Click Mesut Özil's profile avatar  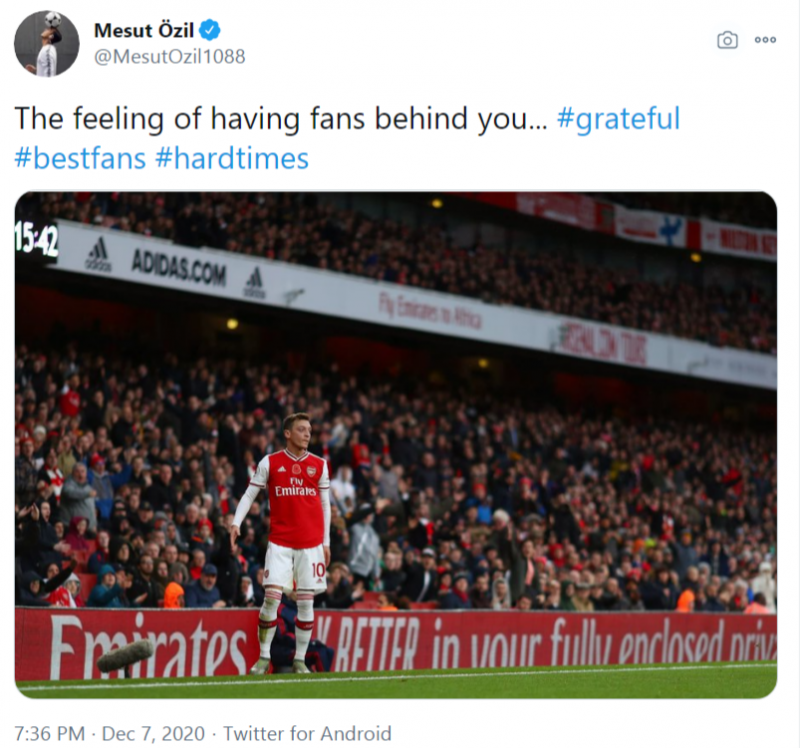tap(46, 44)
